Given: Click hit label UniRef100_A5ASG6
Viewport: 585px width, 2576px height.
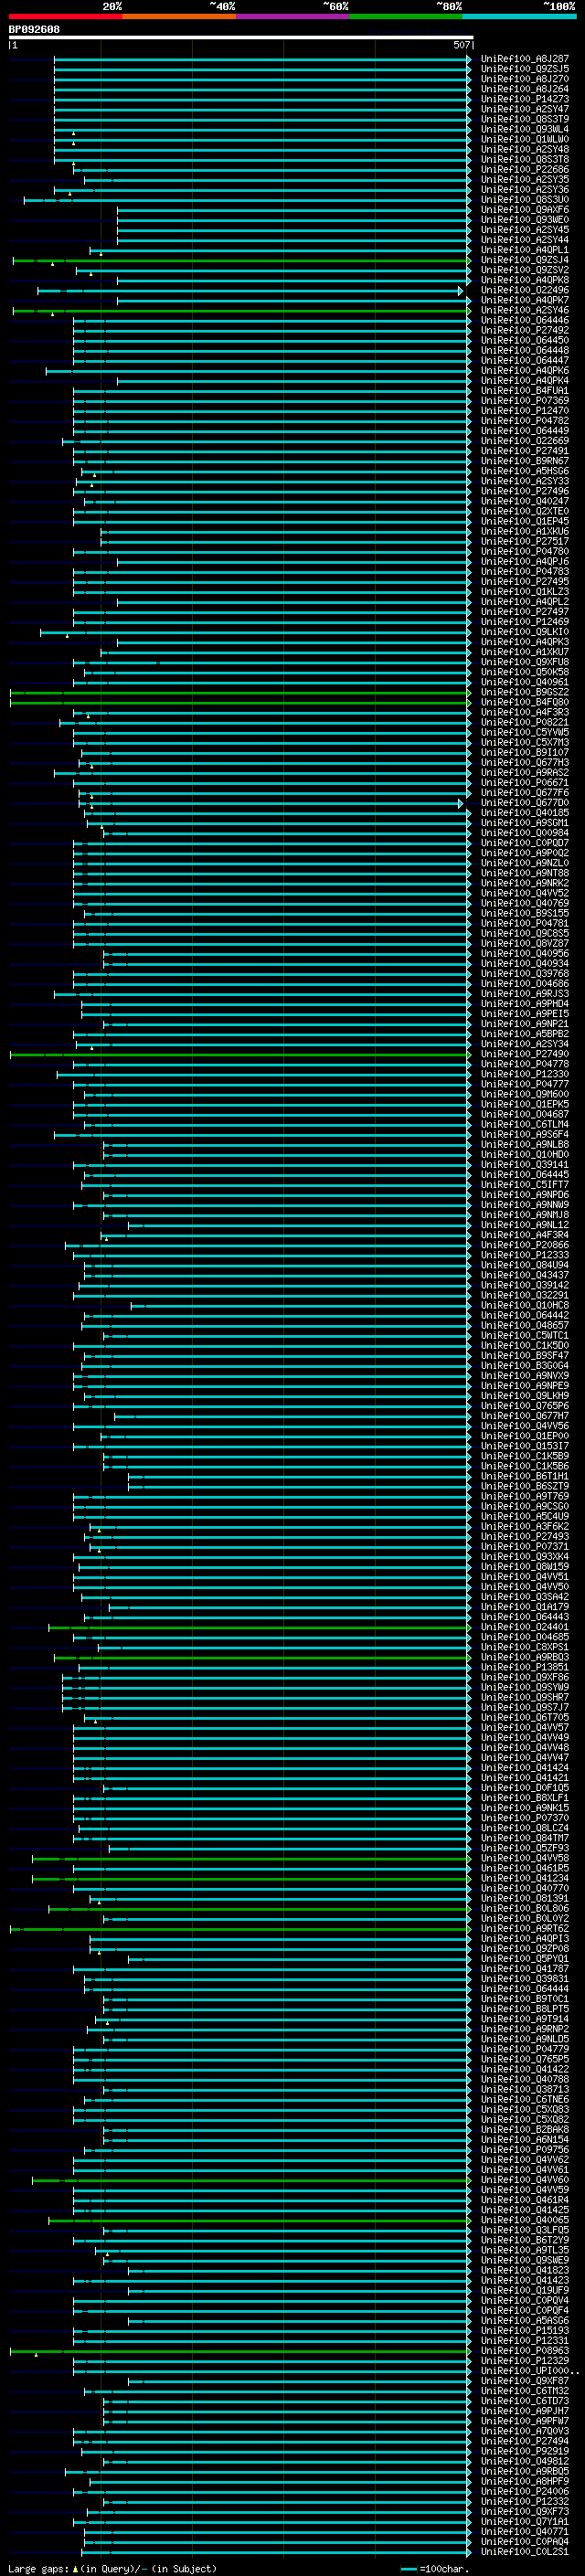Looking at the screenshot, I should click(525, 2320).
